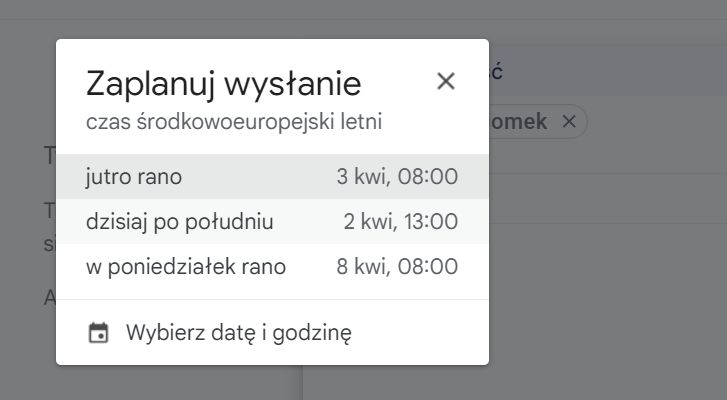Click the "8 kwi, 08:00" time
Viewport: 727px width, 400px height.
coord(397,266)
